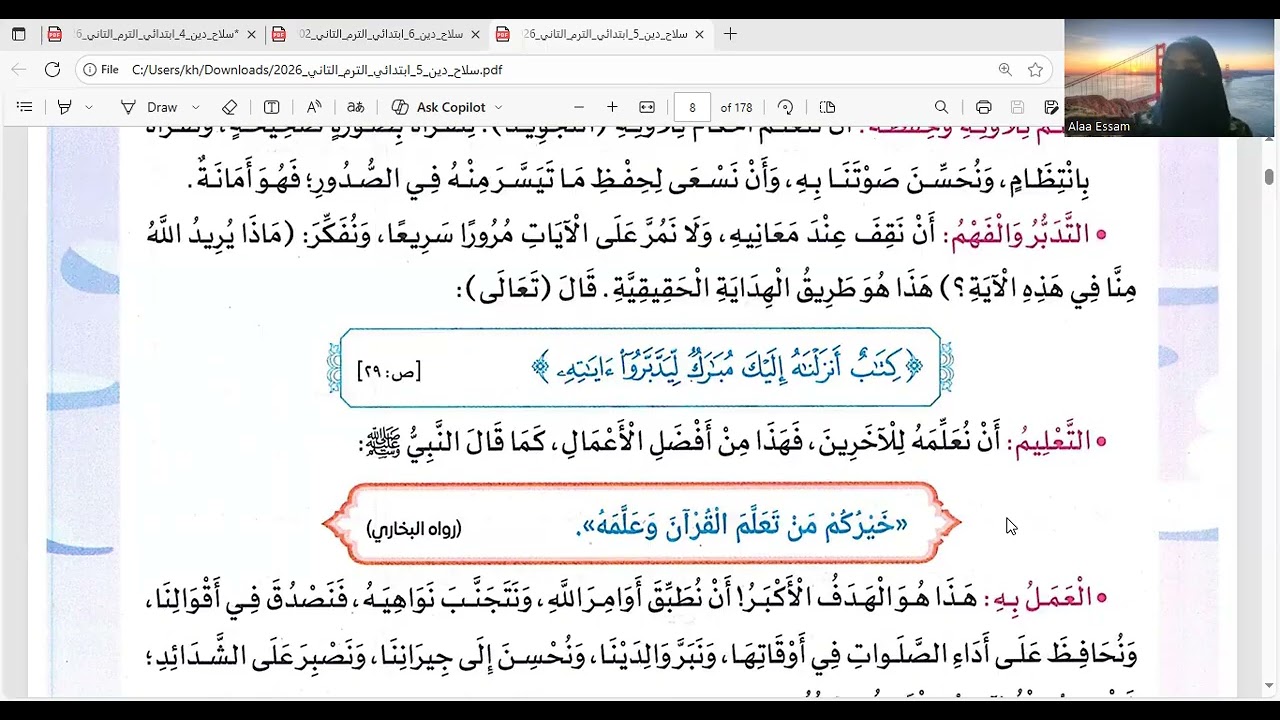Viewport: 1280px width, 720px height.
Task: Click the heading الْعَمَلُ بِهِ
Action: tap(1035, 598)
